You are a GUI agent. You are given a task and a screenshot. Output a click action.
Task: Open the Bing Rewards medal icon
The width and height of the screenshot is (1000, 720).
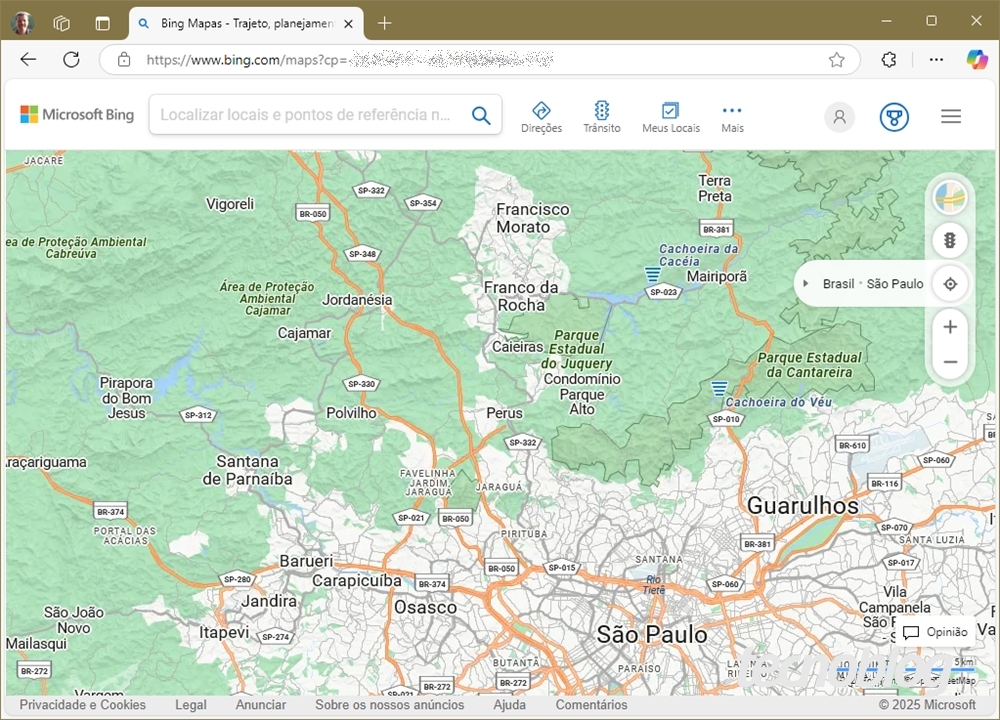click(894, 117)
